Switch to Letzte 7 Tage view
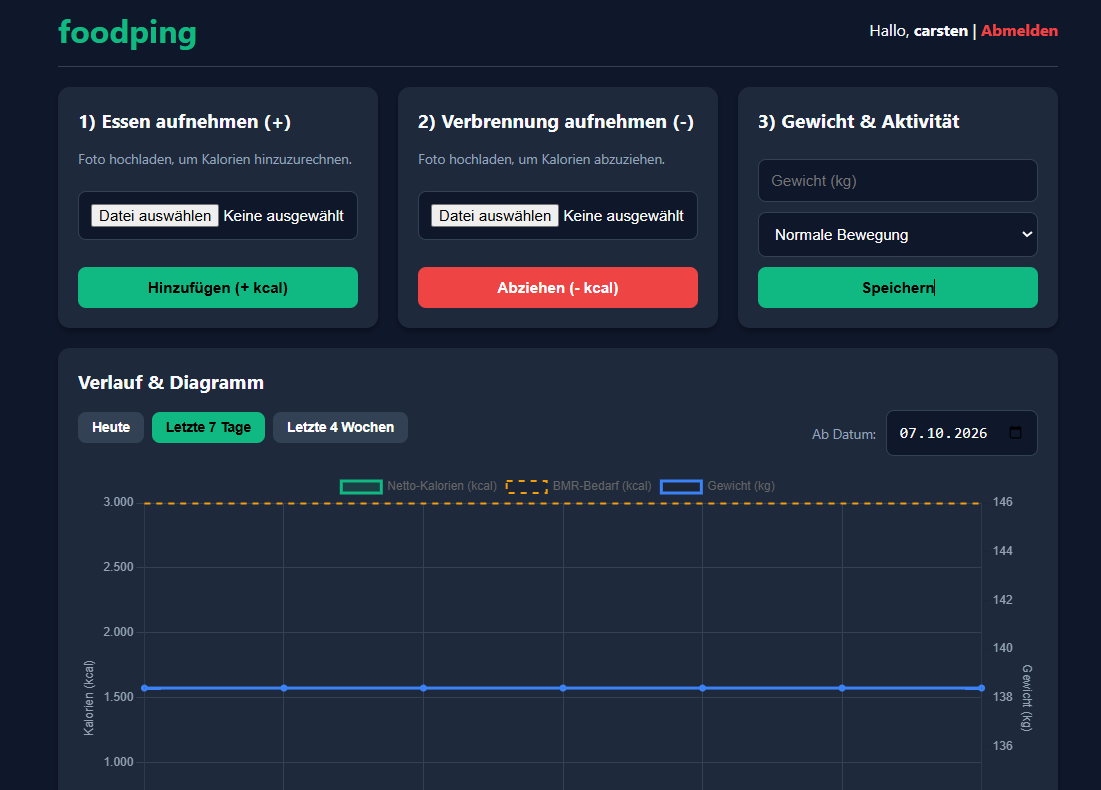This screenshot has height=790, width=1101. coord(209,427)
